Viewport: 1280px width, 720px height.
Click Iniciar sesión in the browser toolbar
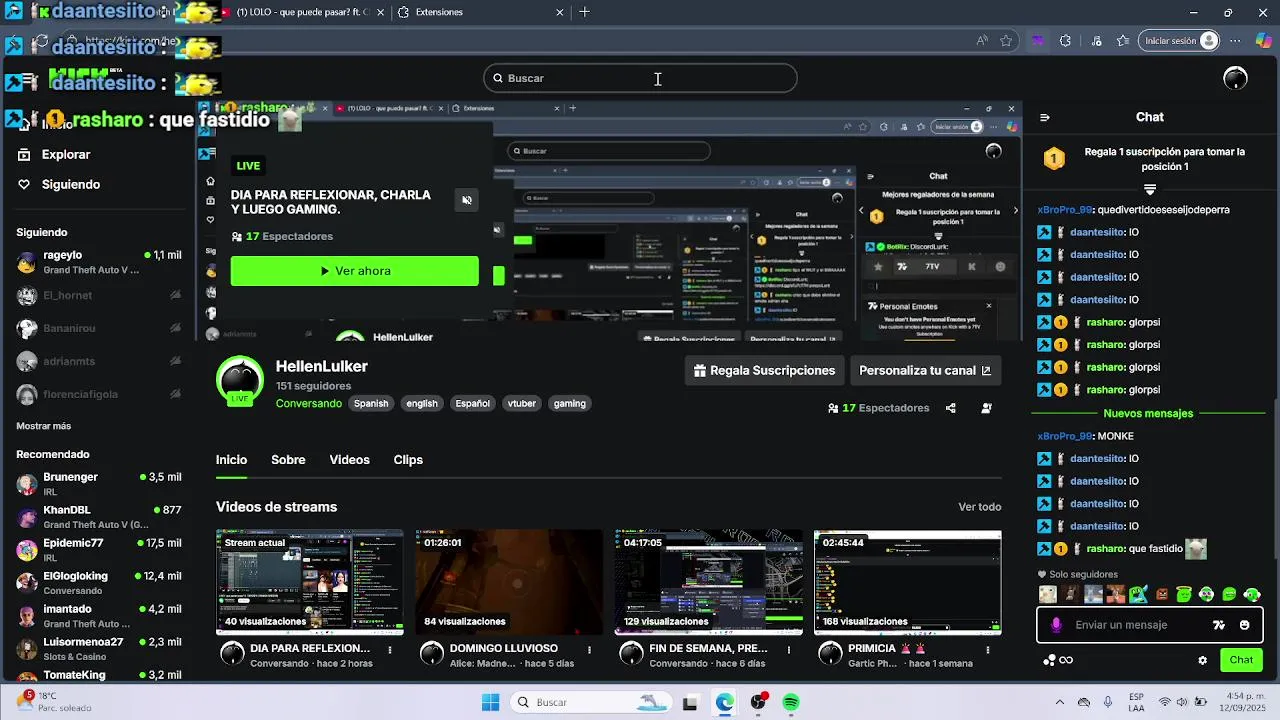point(1179,41)
